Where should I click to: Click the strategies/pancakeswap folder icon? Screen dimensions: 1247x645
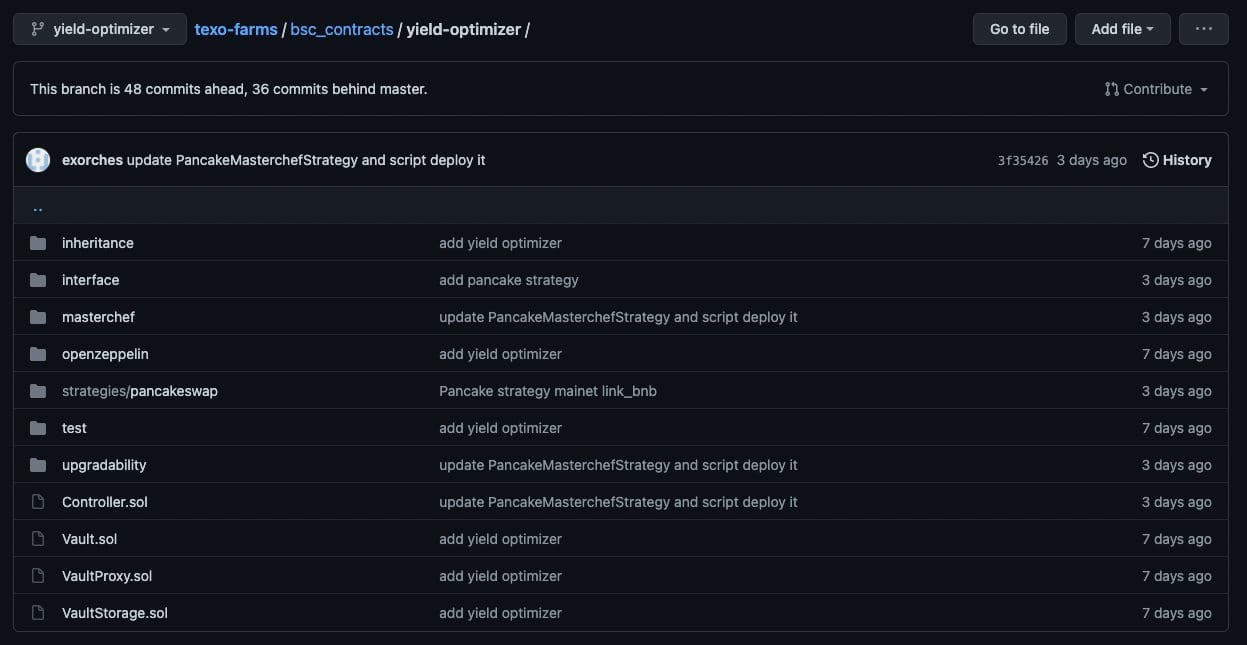click(38, 391)
